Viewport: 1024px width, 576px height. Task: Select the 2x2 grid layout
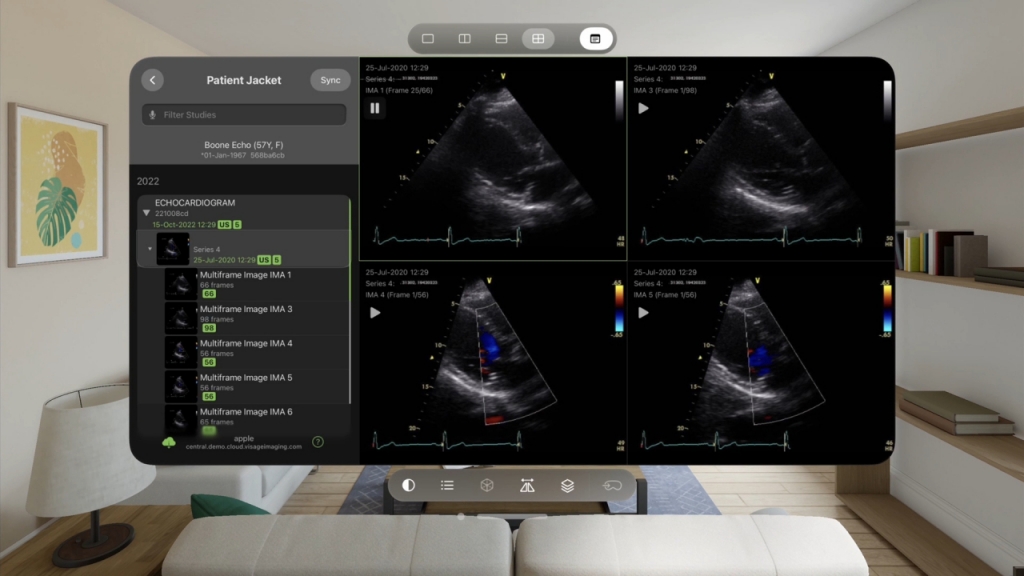pos(538,39)
